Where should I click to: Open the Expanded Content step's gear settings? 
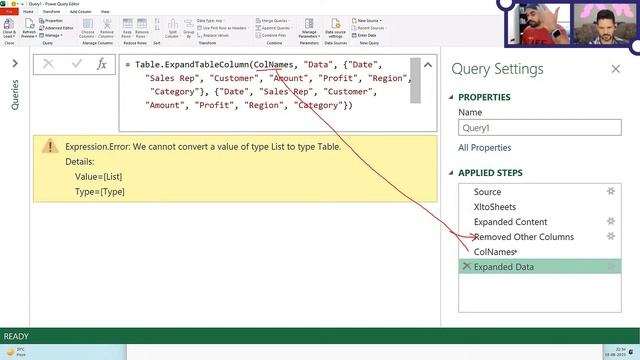(611, 221)
